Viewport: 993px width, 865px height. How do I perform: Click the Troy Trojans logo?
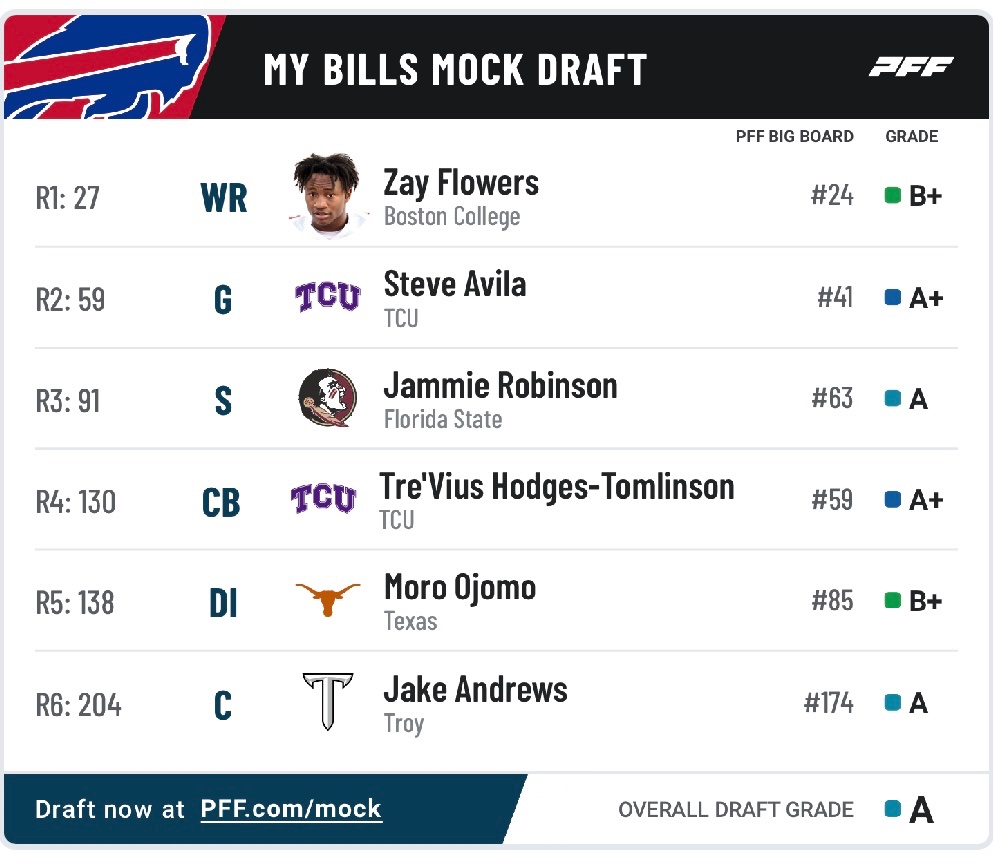(x=327, y=701)
